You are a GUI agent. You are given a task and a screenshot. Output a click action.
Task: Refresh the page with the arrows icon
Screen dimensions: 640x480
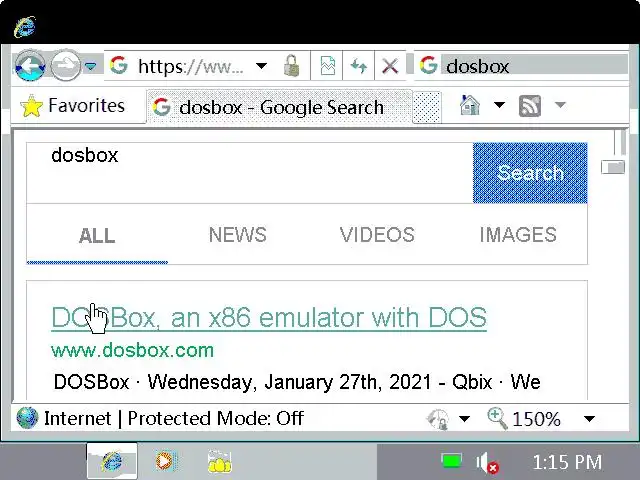pyautogui.click(x=359, y=66)
